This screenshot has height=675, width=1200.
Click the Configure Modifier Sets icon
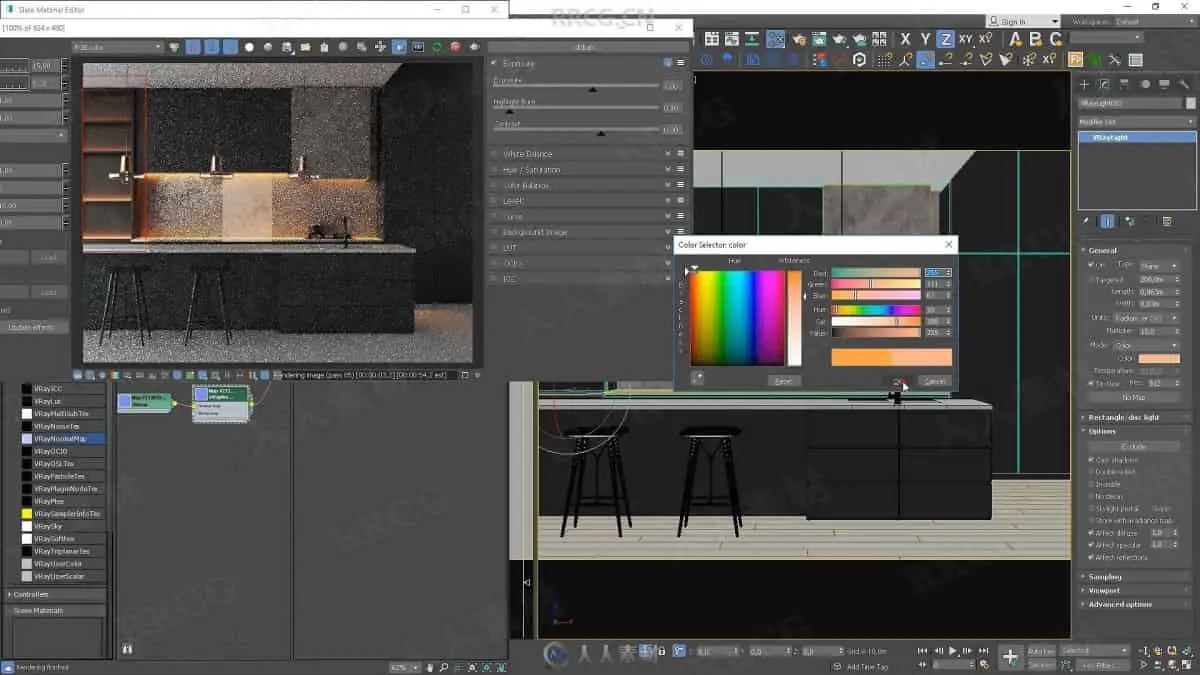pyautogui.click(x=1166, y=221)
